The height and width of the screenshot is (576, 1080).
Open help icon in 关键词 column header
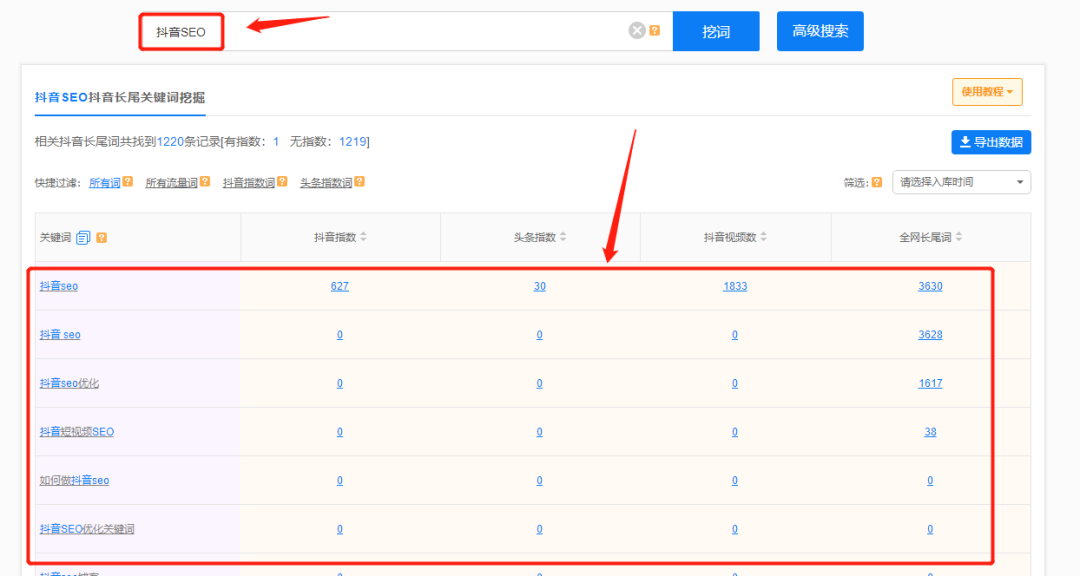click(101, 238)
